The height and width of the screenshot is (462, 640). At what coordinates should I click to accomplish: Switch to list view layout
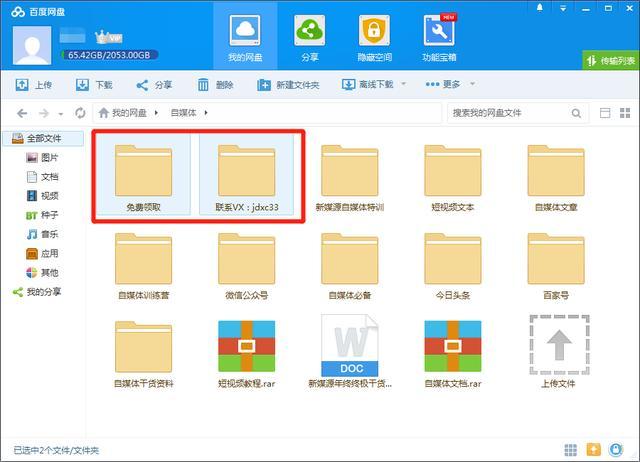pos(605,113)
